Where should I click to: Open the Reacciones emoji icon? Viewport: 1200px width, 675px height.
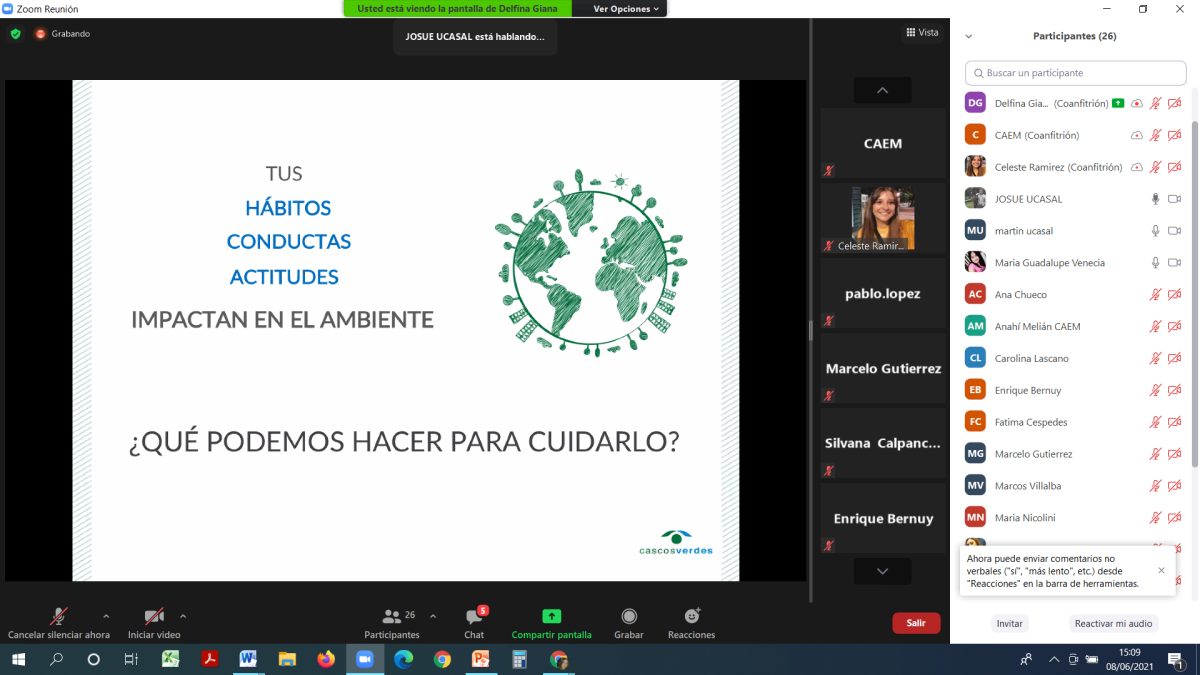[x=691, y=616]
